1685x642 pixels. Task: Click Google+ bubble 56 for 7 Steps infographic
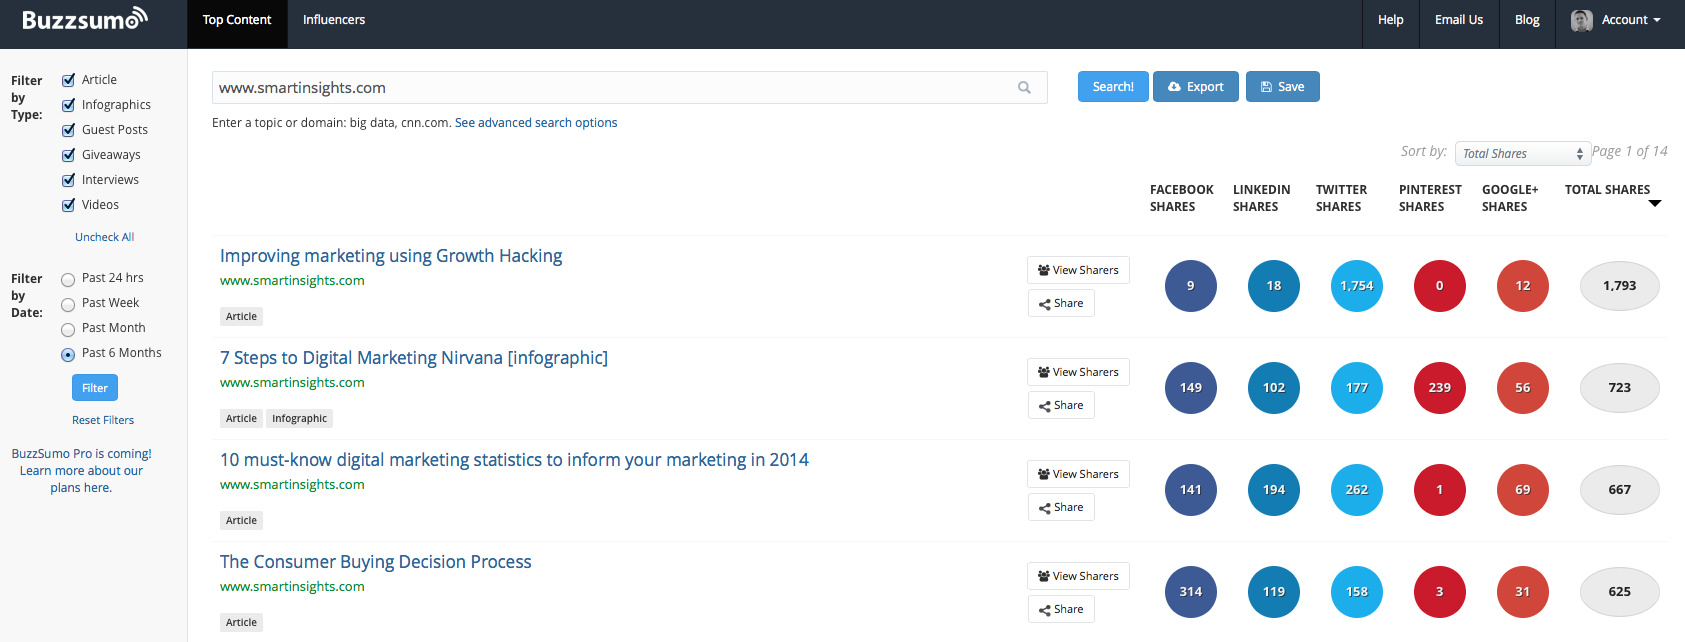point(1523,388)
